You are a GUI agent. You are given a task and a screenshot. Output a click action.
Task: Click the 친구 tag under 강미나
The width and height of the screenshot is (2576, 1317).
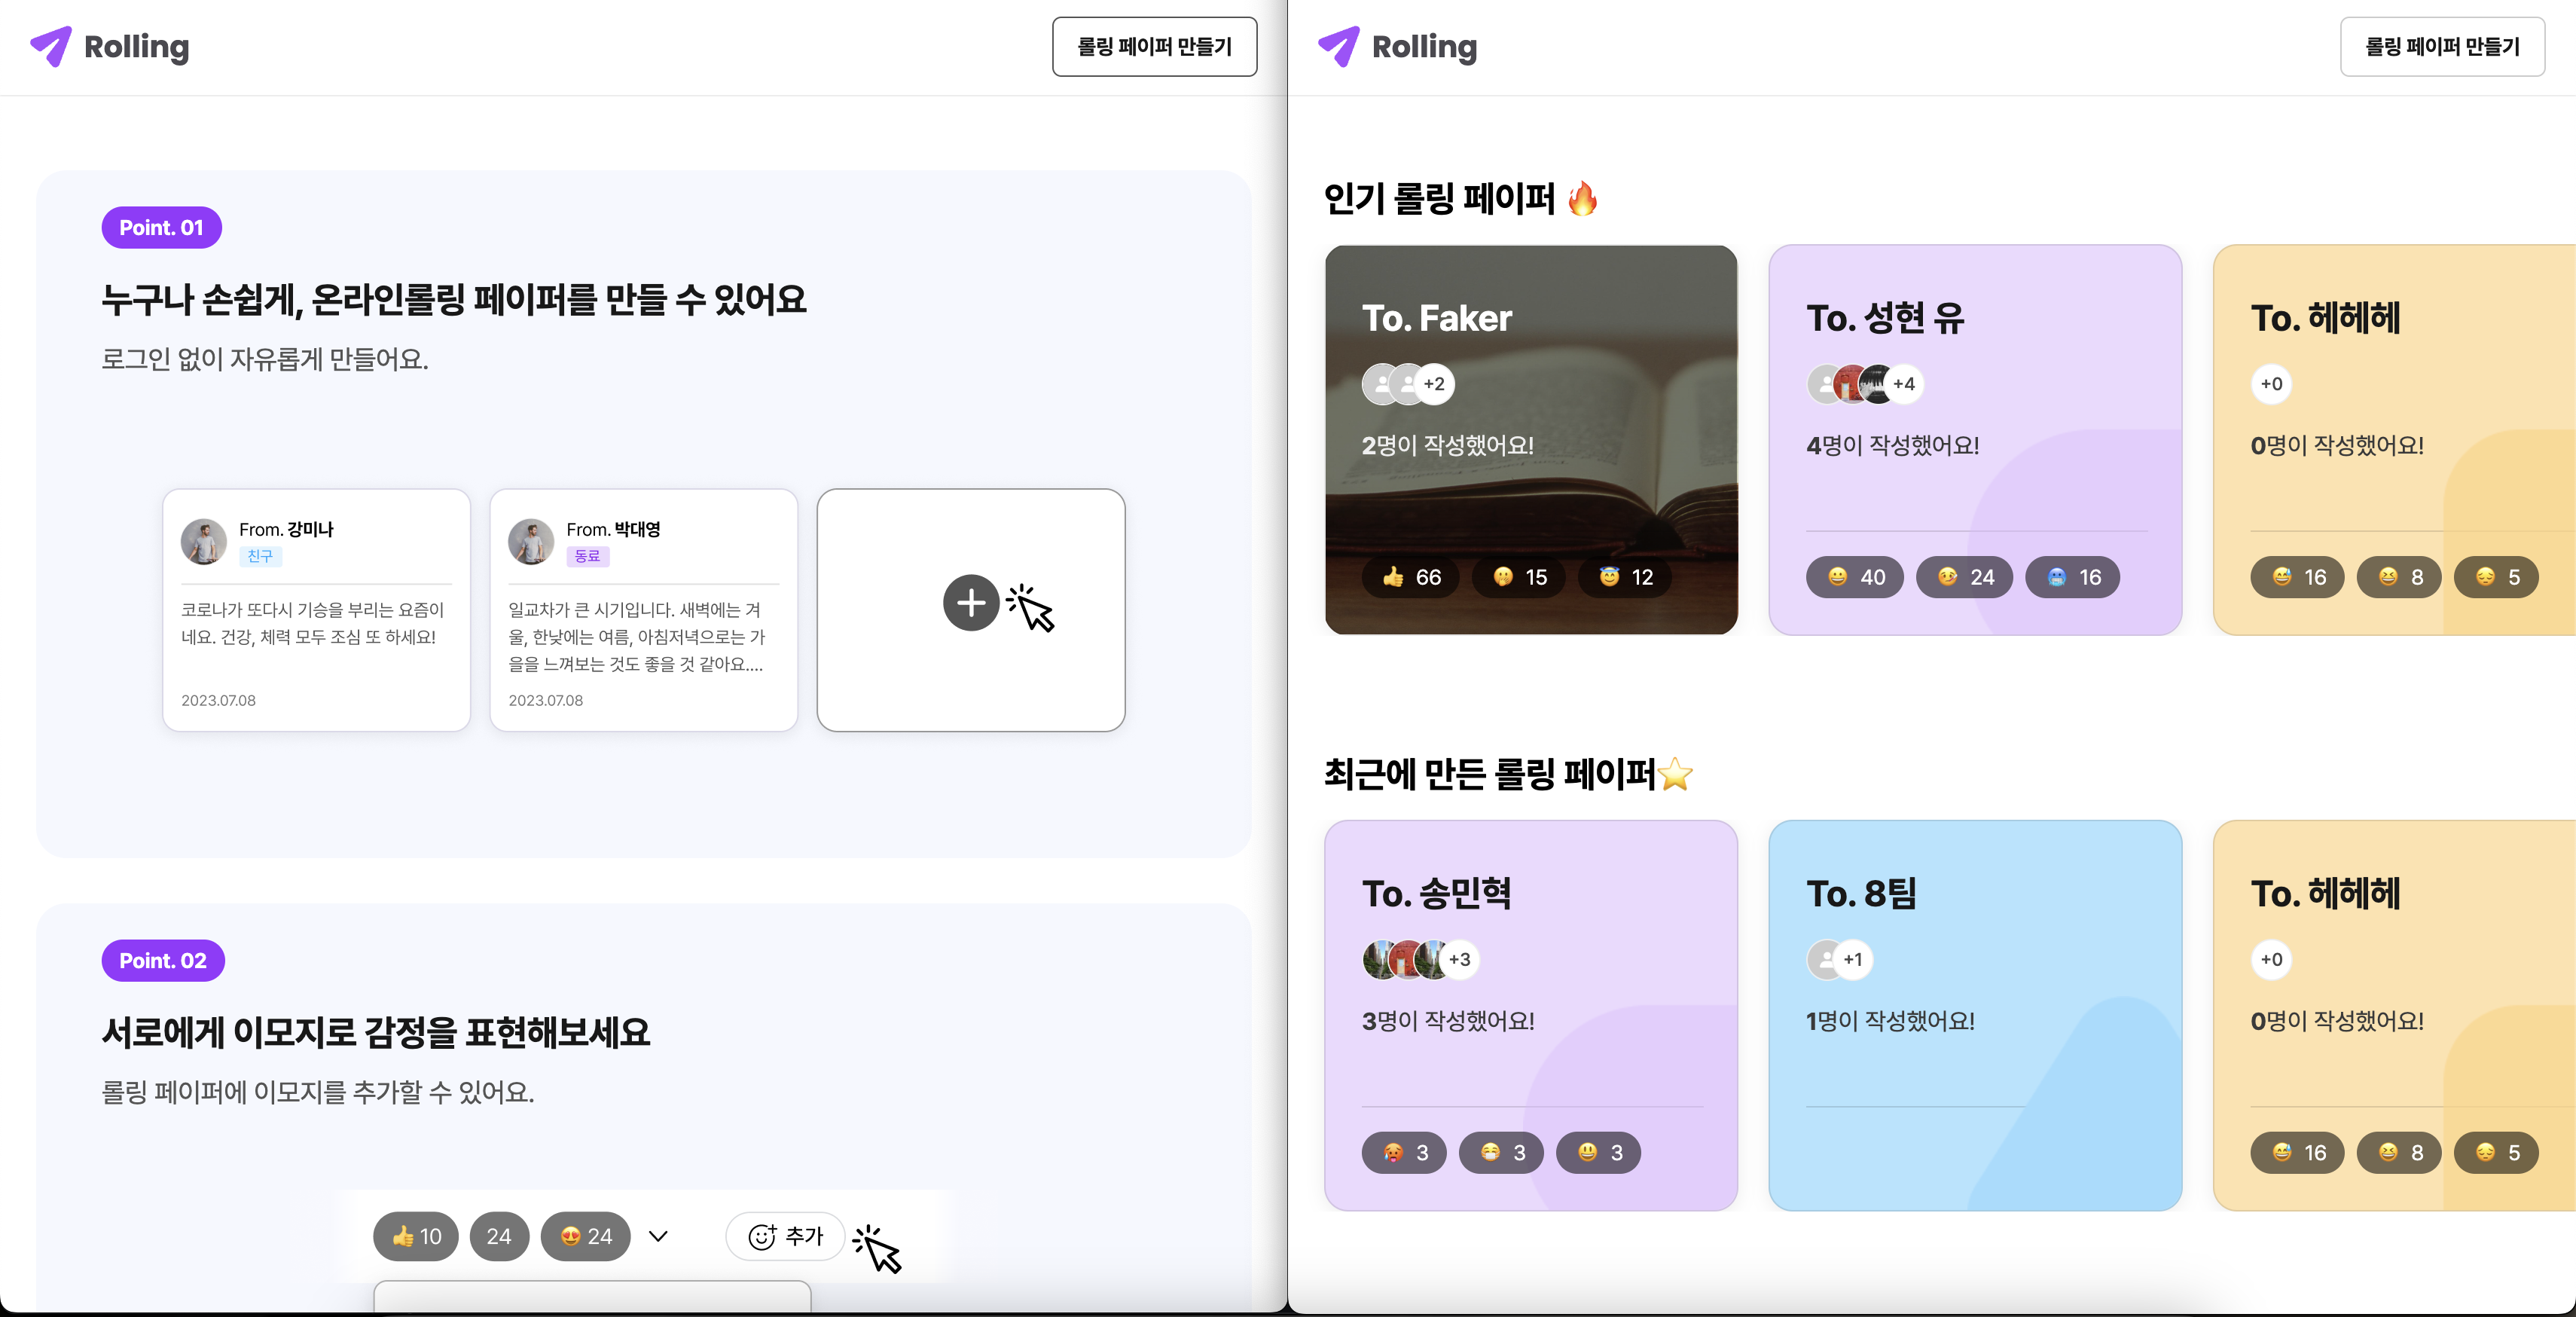point(260,556)
